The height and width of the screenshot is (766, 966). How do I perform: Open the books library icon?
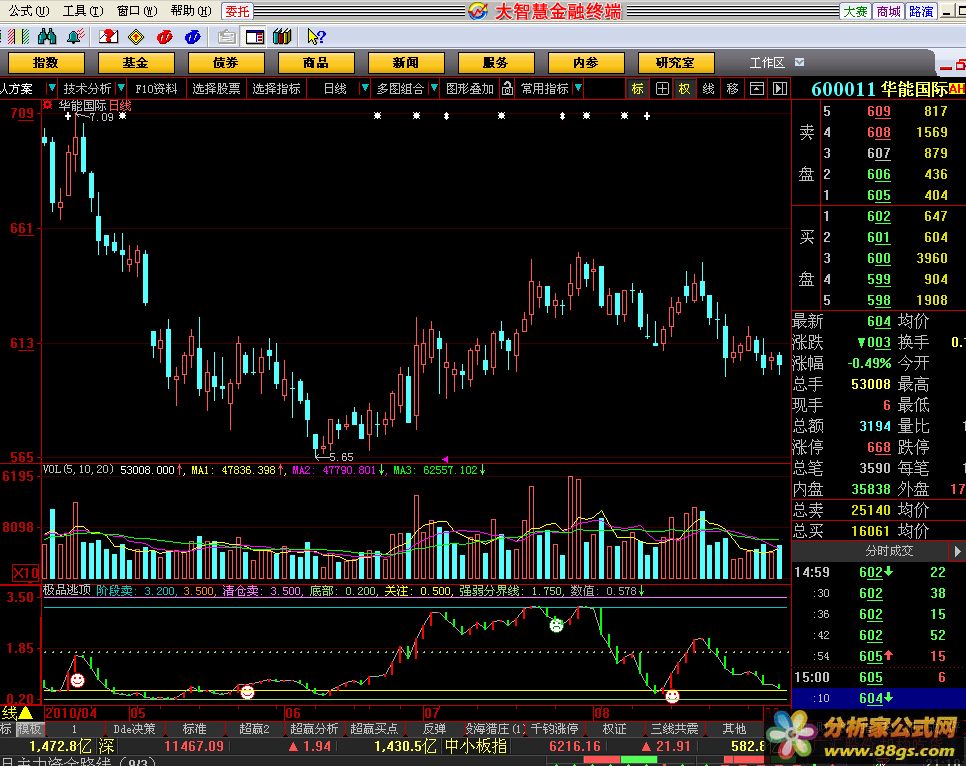282,37
